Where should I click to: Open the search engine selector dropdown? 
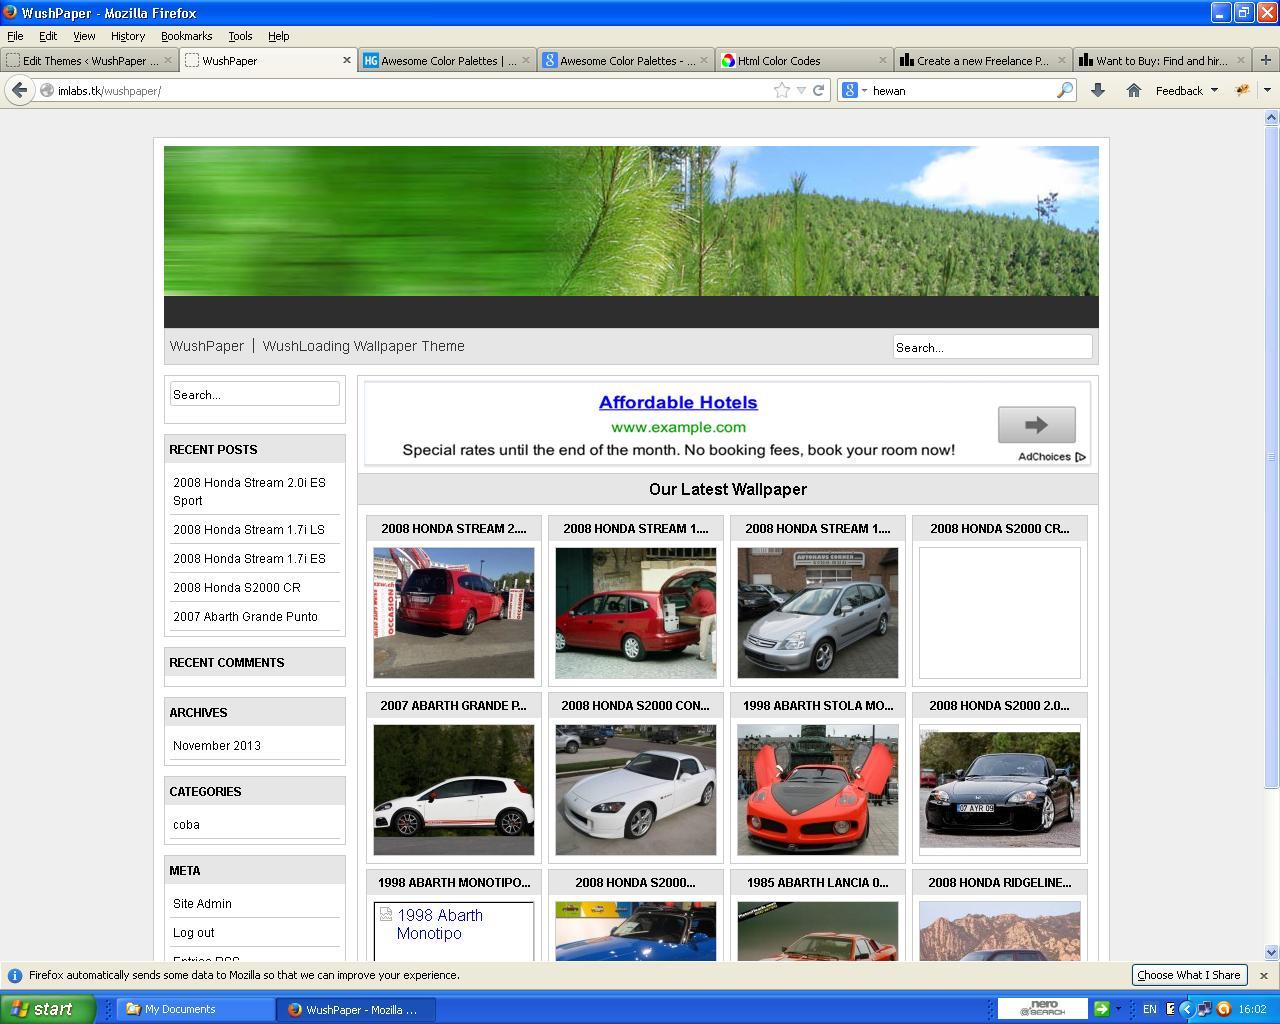854,90
